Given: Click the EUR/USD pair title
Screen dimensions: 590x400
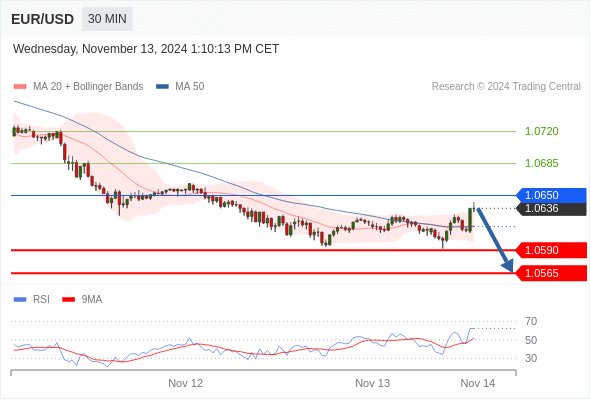Looking at the screenshot, I should tap(43, 19).
